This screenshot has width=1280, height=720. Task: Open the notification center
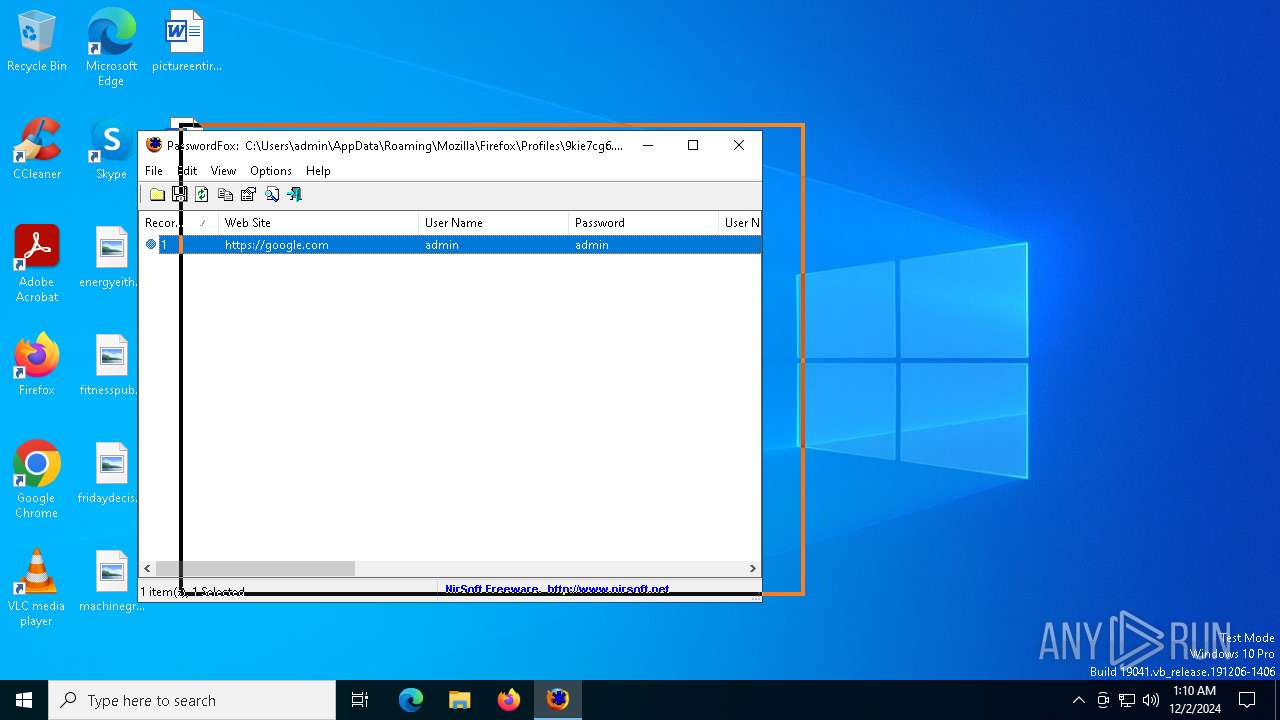click(1247, 700)
